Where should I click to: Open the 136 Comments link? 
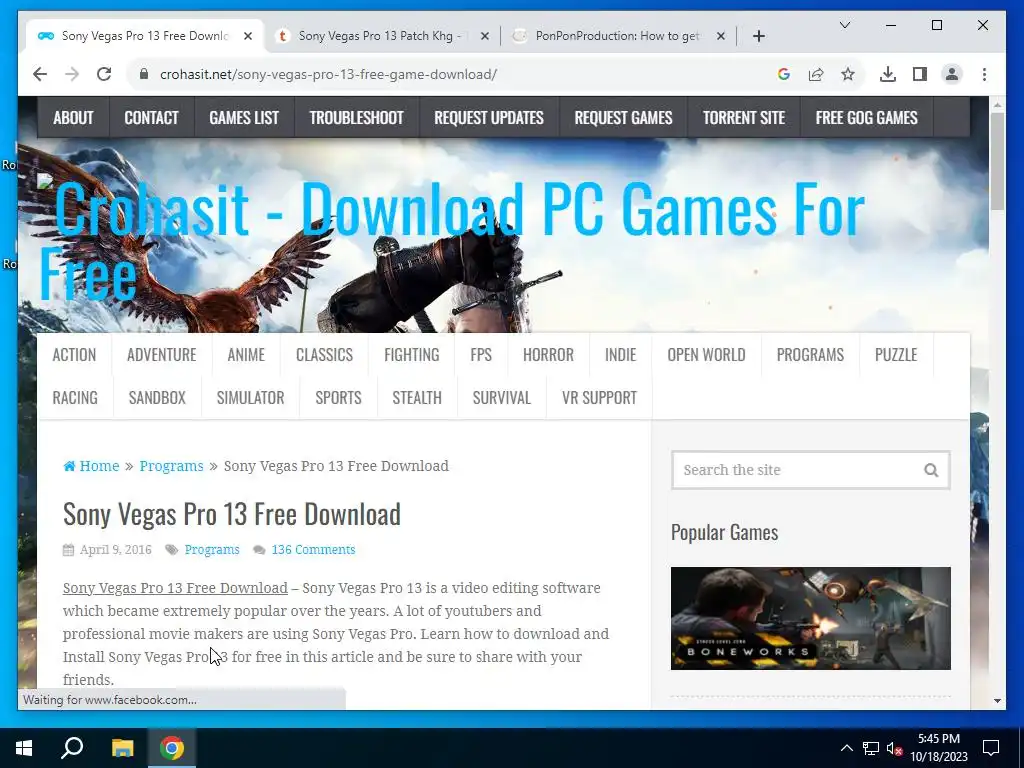coord(313,550)
